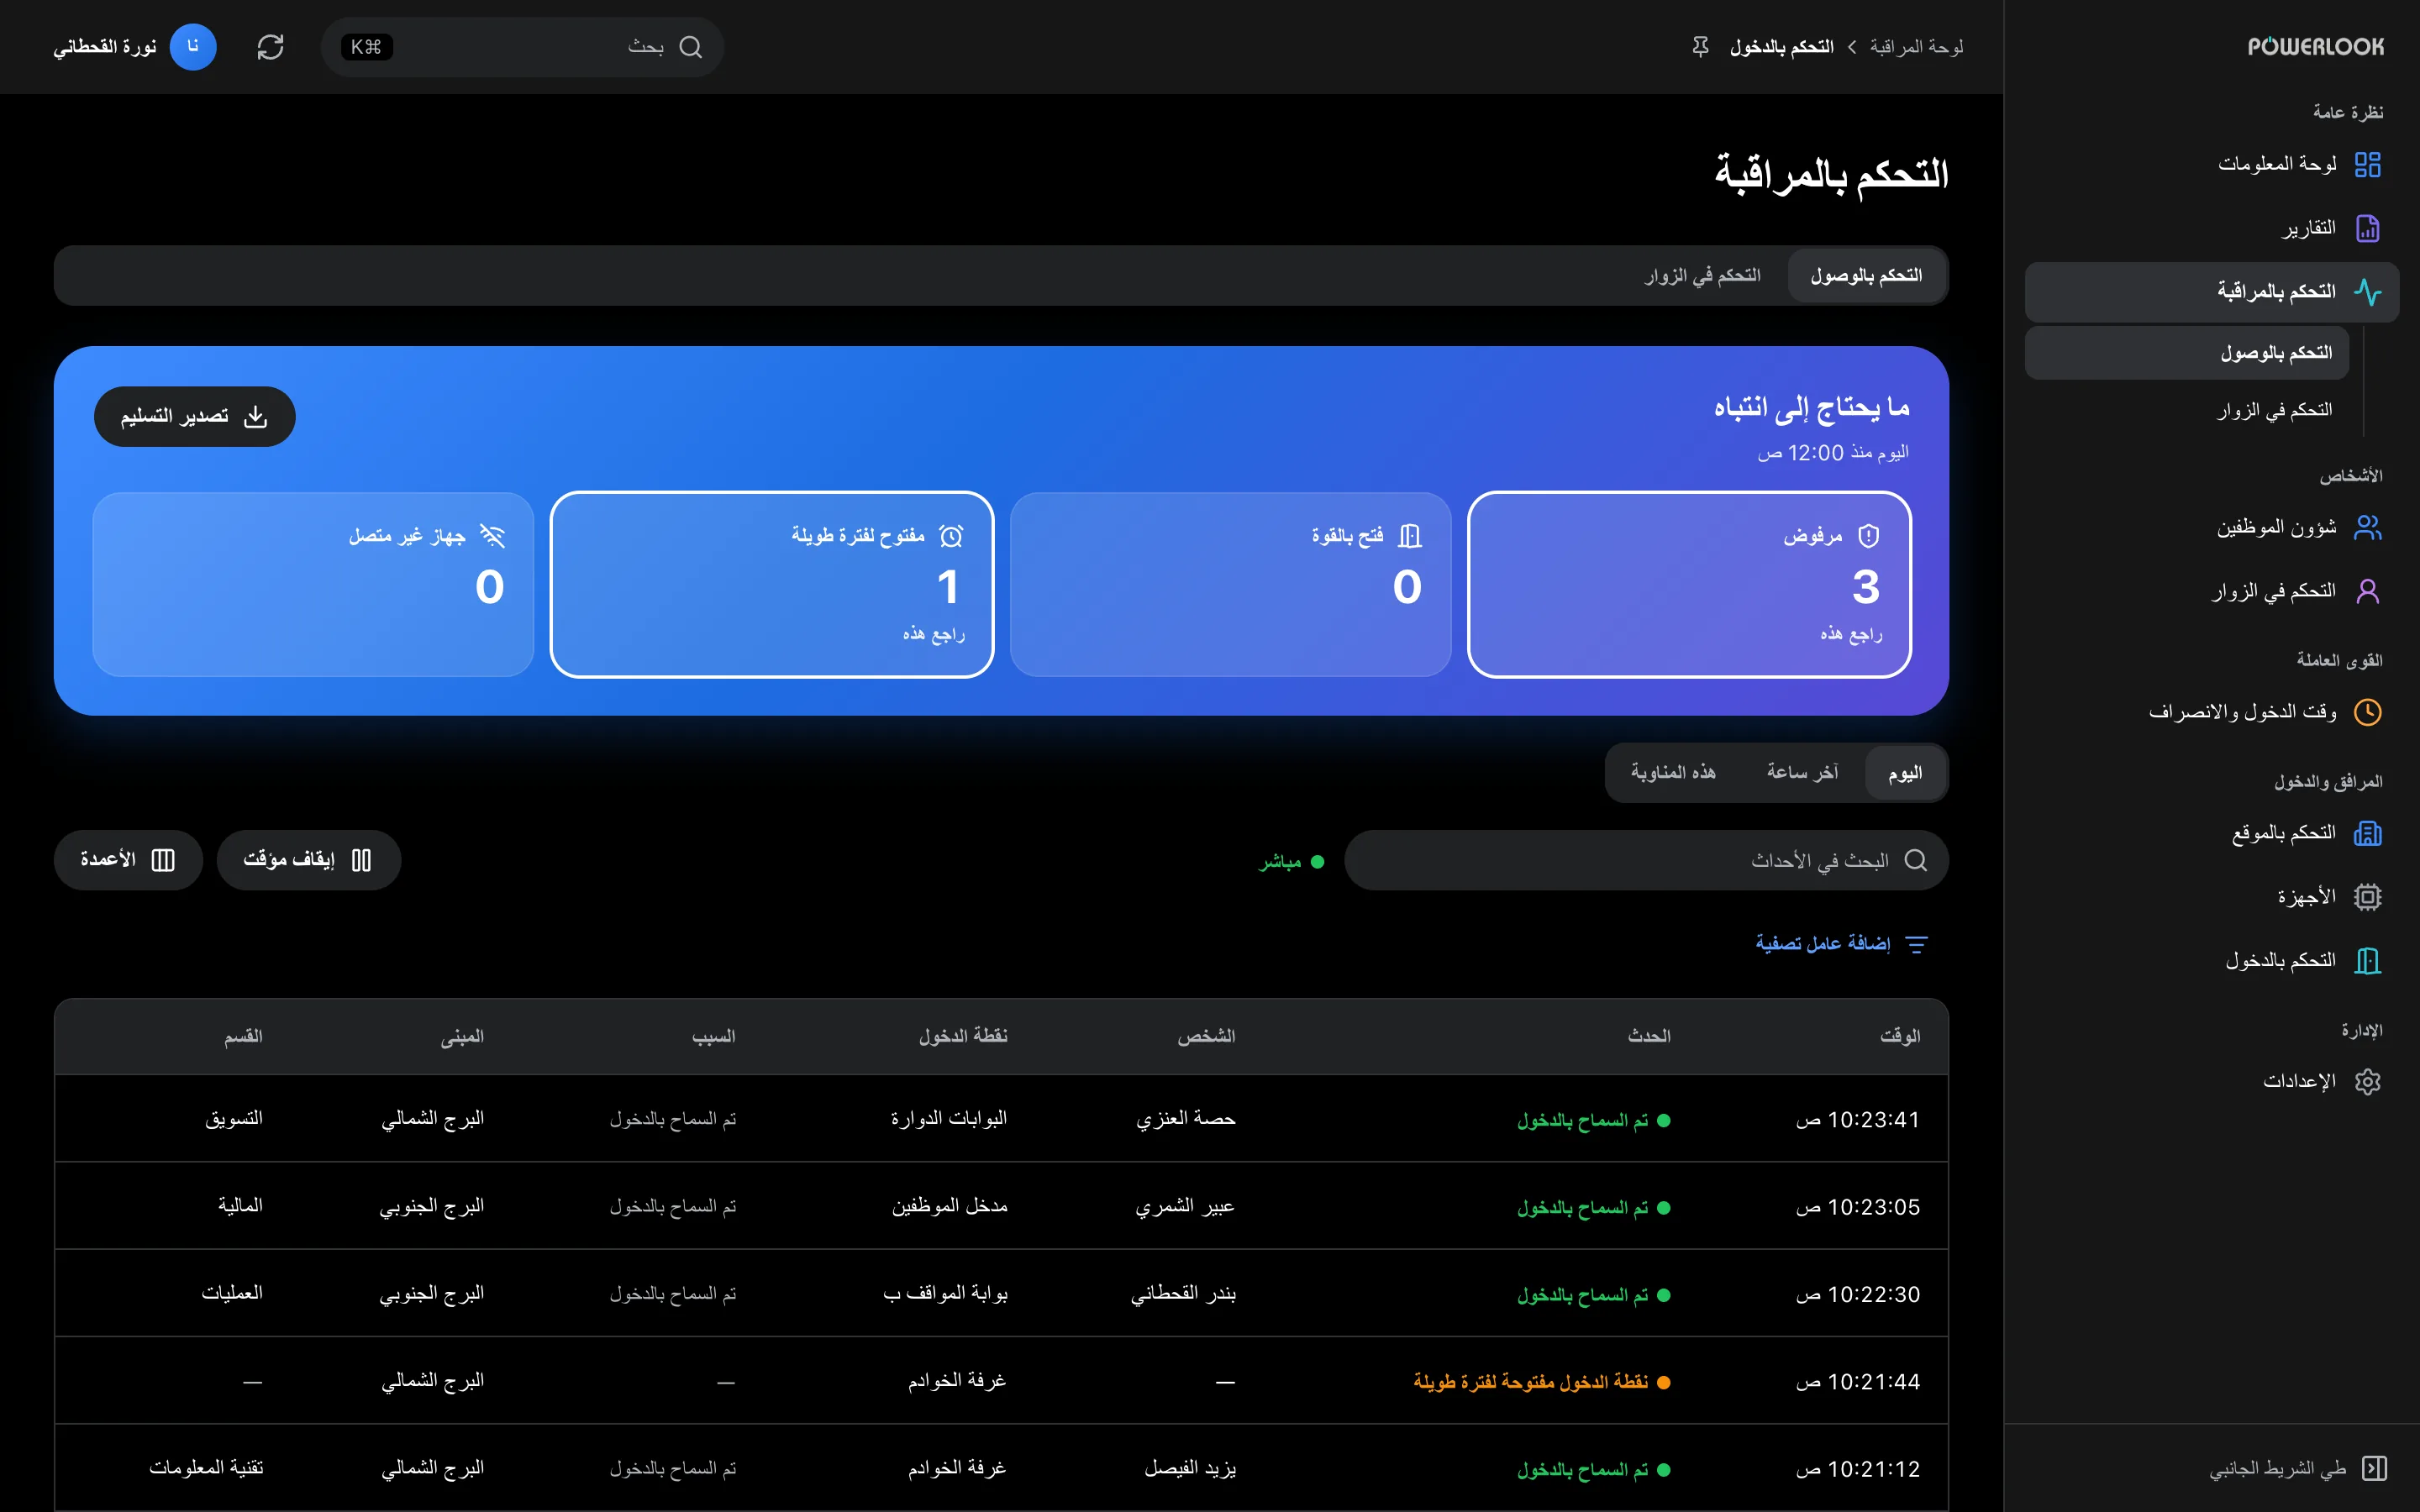The image size is (2420, 1512).
Task: Open the جهاز غير متصل card
Action: 313,584
